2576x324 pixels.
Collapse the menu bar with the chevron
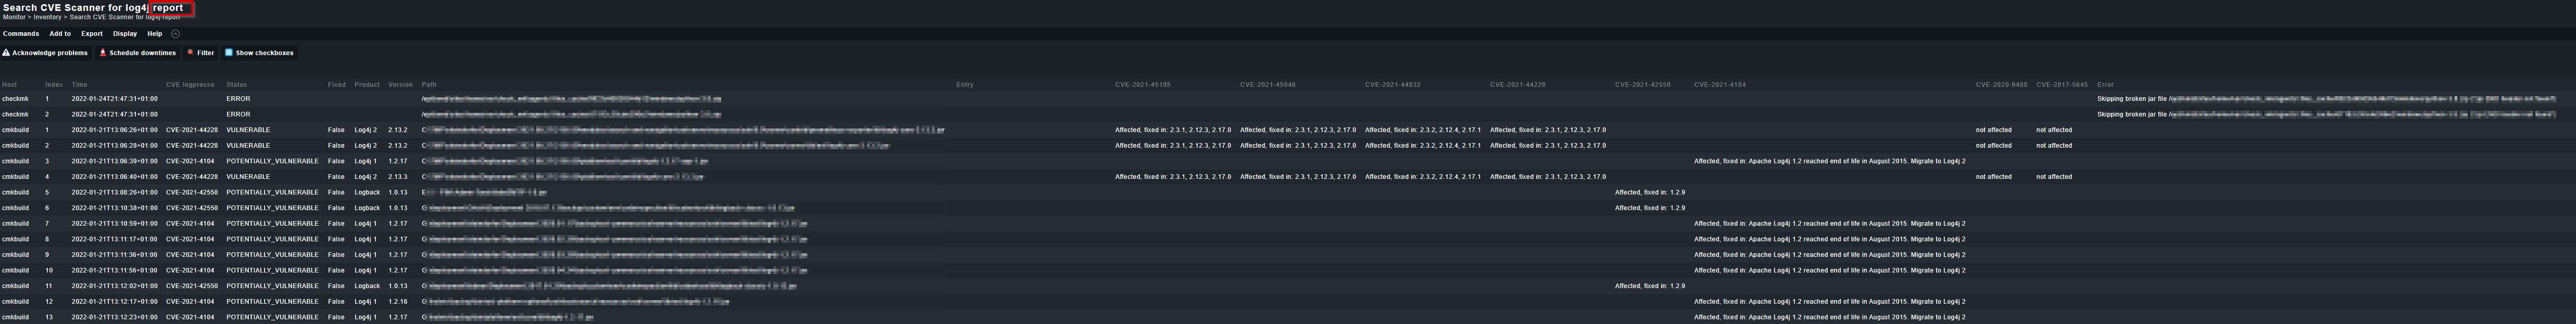click(x=175, y=34)
